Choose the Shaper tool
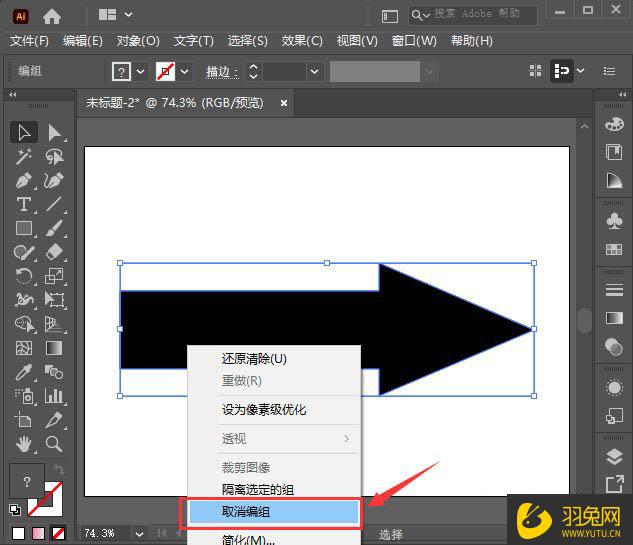The width and height of the screenshot is (633, 545). pyautogui.click(x=24, y=252)
